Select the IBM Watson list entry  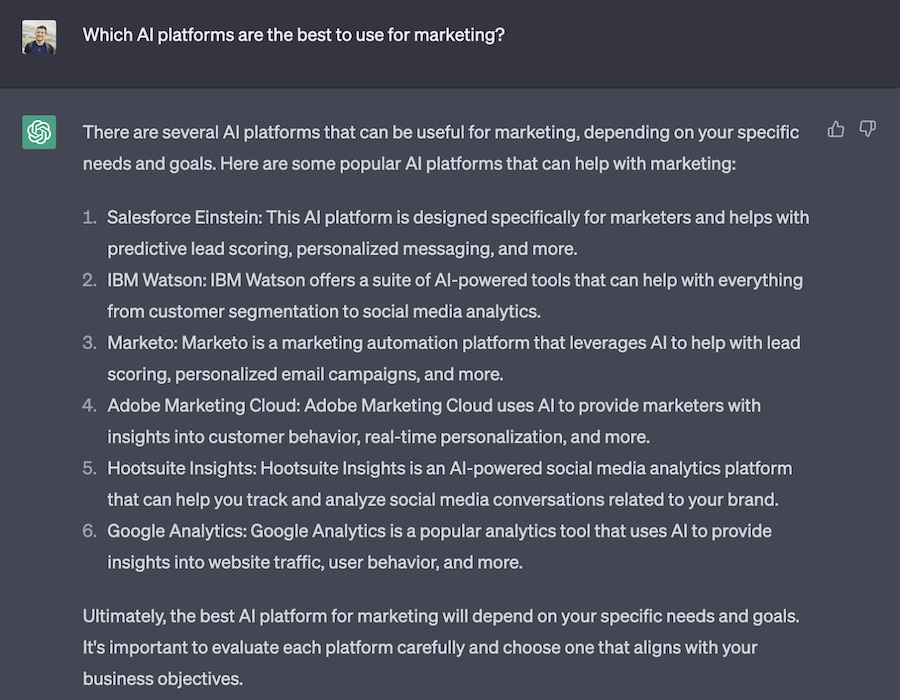454,295
